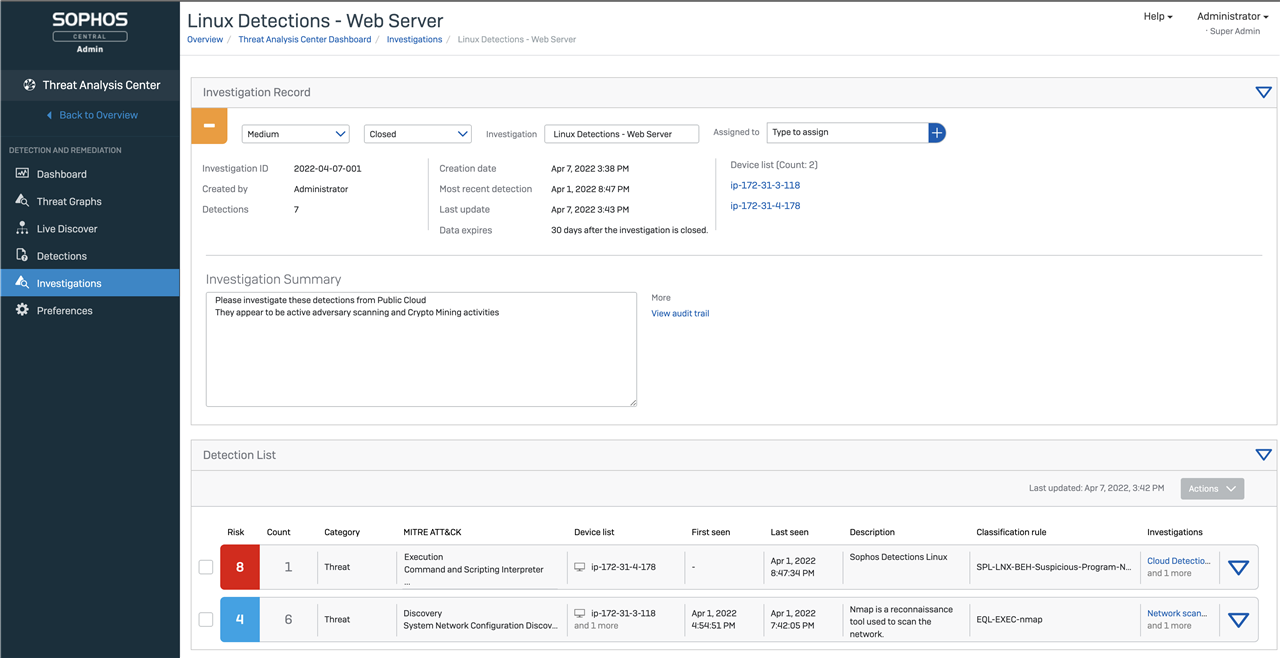This screenshot has width=1280, height=658.
Task: Collapse the Investigation Record panel
Action: tap(1263, 92)
